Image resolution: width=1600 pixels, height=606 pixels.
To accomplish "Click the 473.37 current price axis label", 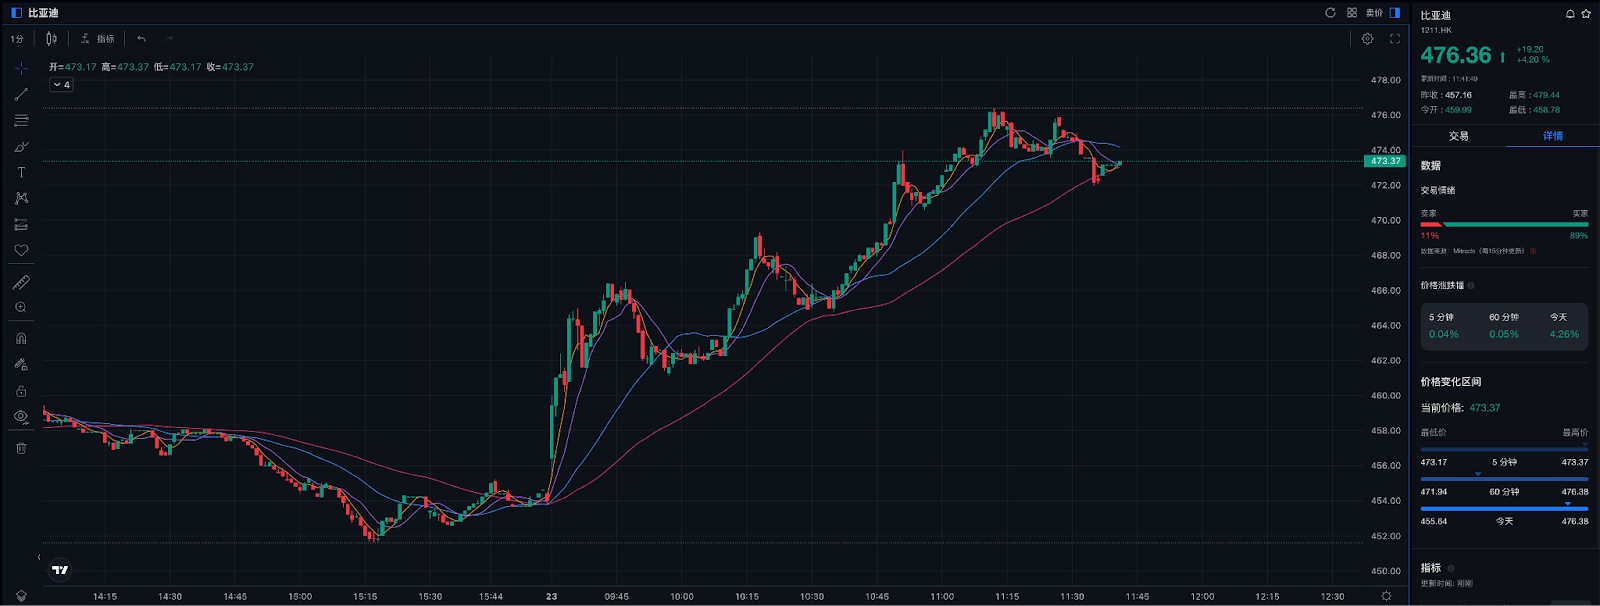I will click(x=1385, y=161).
